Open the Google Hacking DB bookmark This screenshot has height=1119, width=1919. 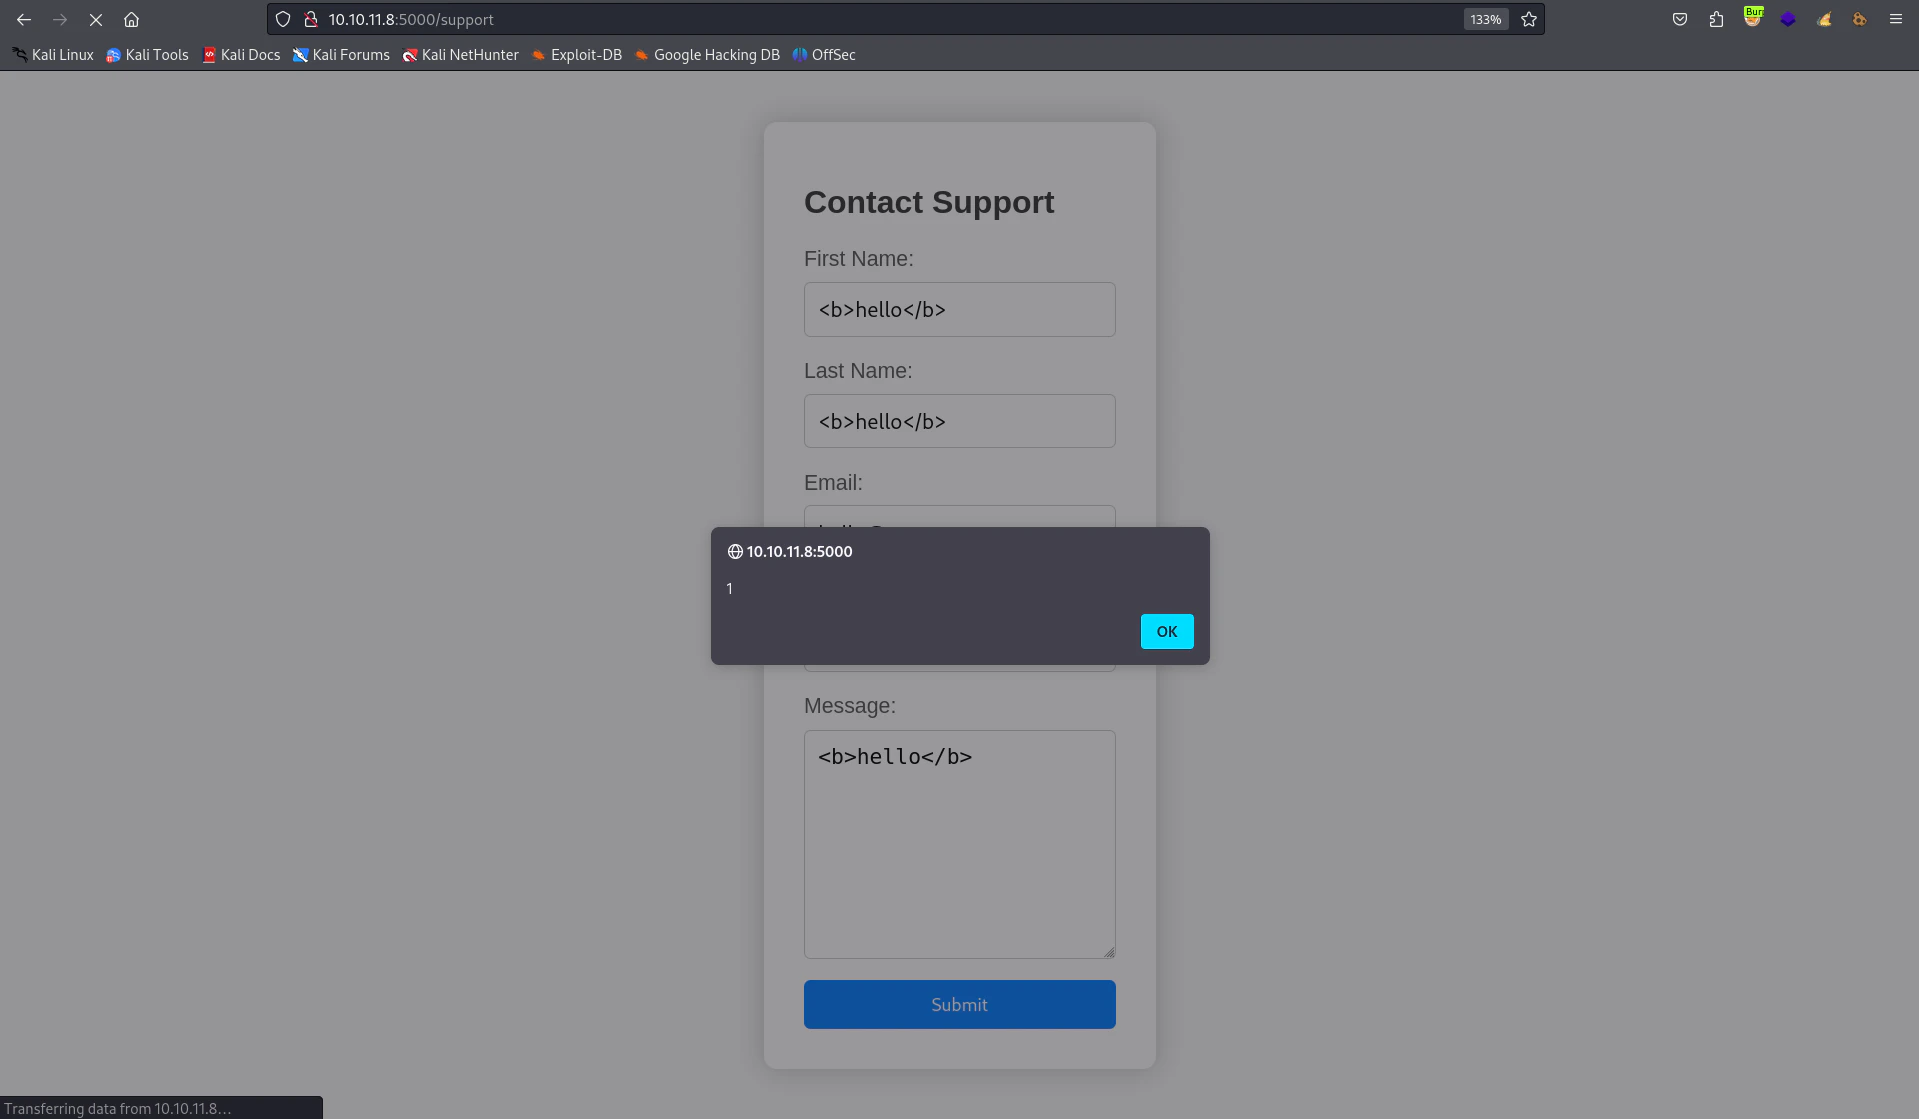click(x=707, y=55)
